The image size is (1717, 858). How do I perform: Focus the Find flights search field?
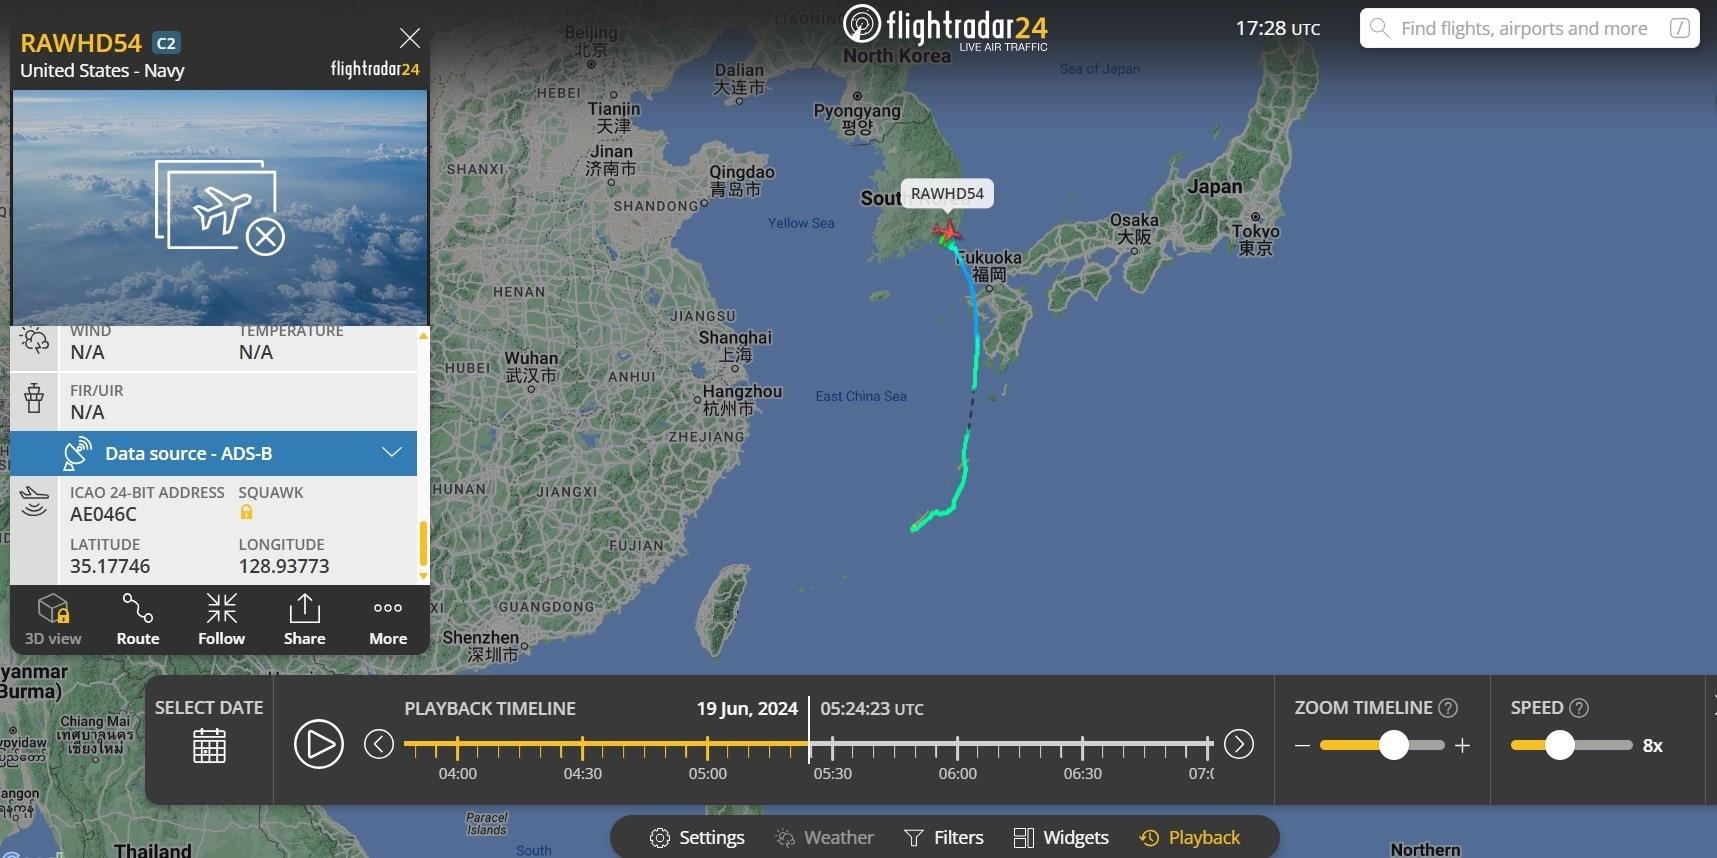(1529, 28)
